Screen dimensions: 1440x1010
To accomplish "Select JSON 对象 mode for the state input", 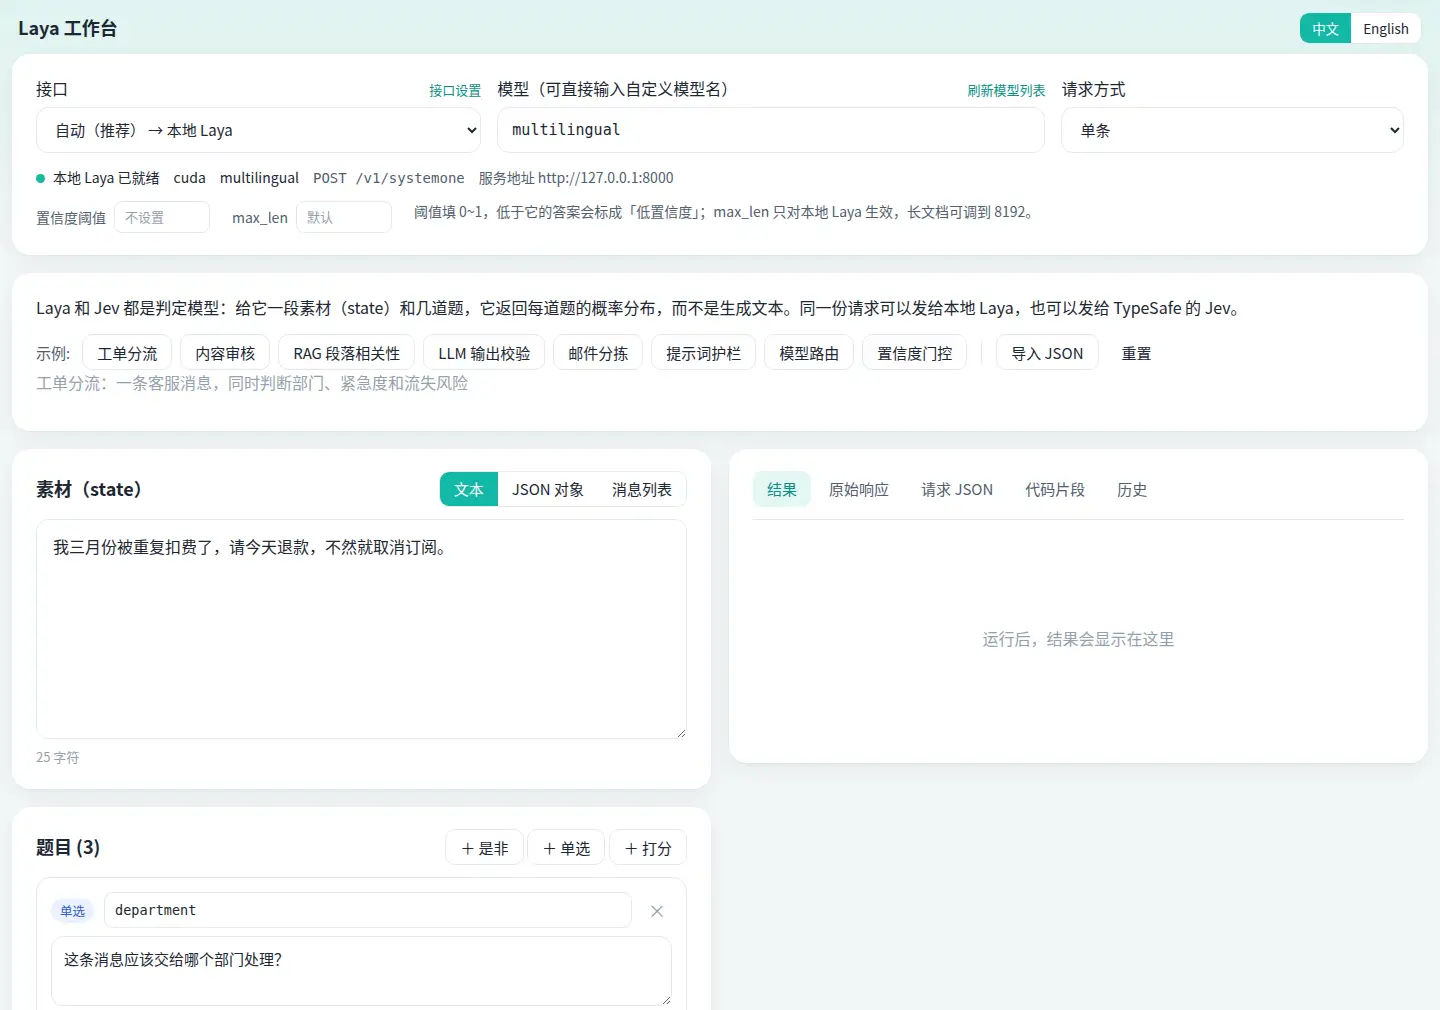I will click(x=548, y=489).
